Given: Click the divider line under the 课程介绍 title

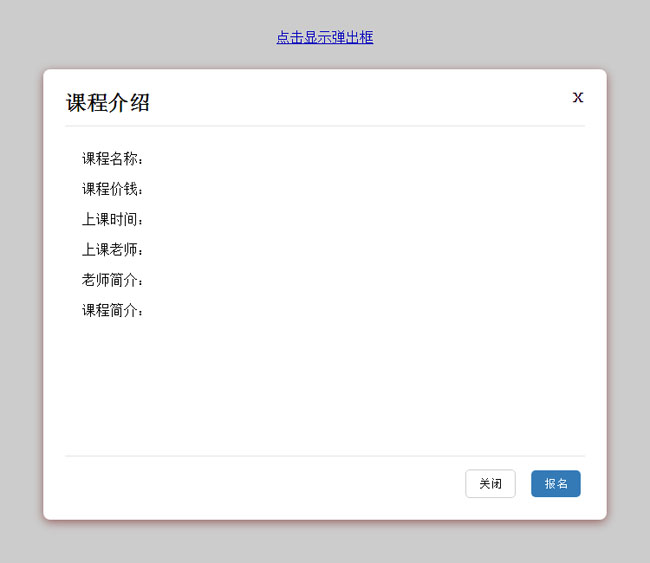Looking at the screenshot, I should coord(325,126).
